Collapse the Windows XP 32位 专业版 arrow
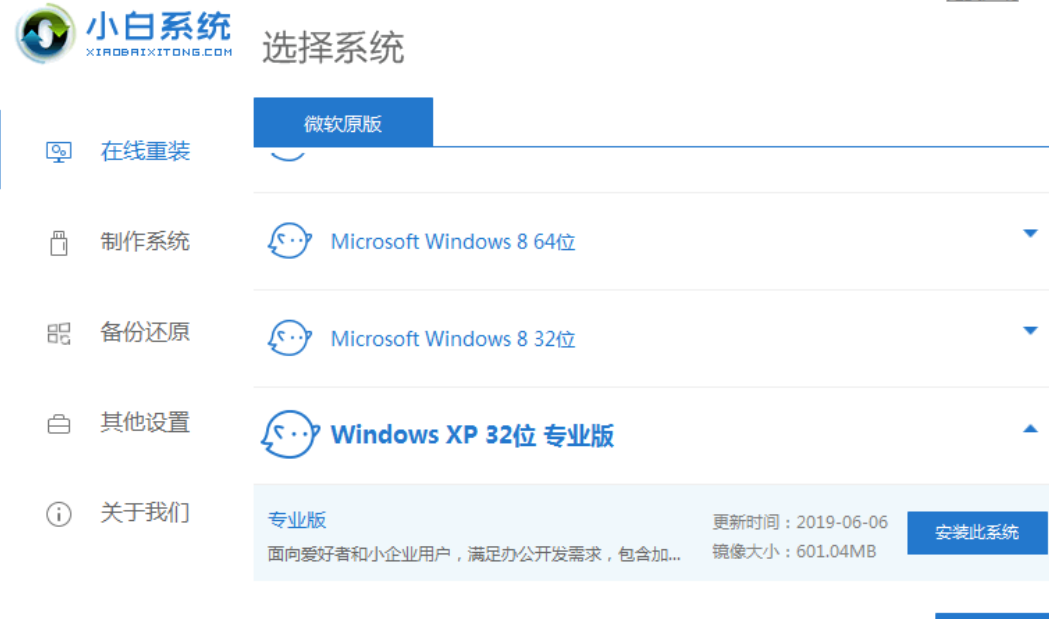Screen dimensions: 1049x619 (x=1030, y=428)
